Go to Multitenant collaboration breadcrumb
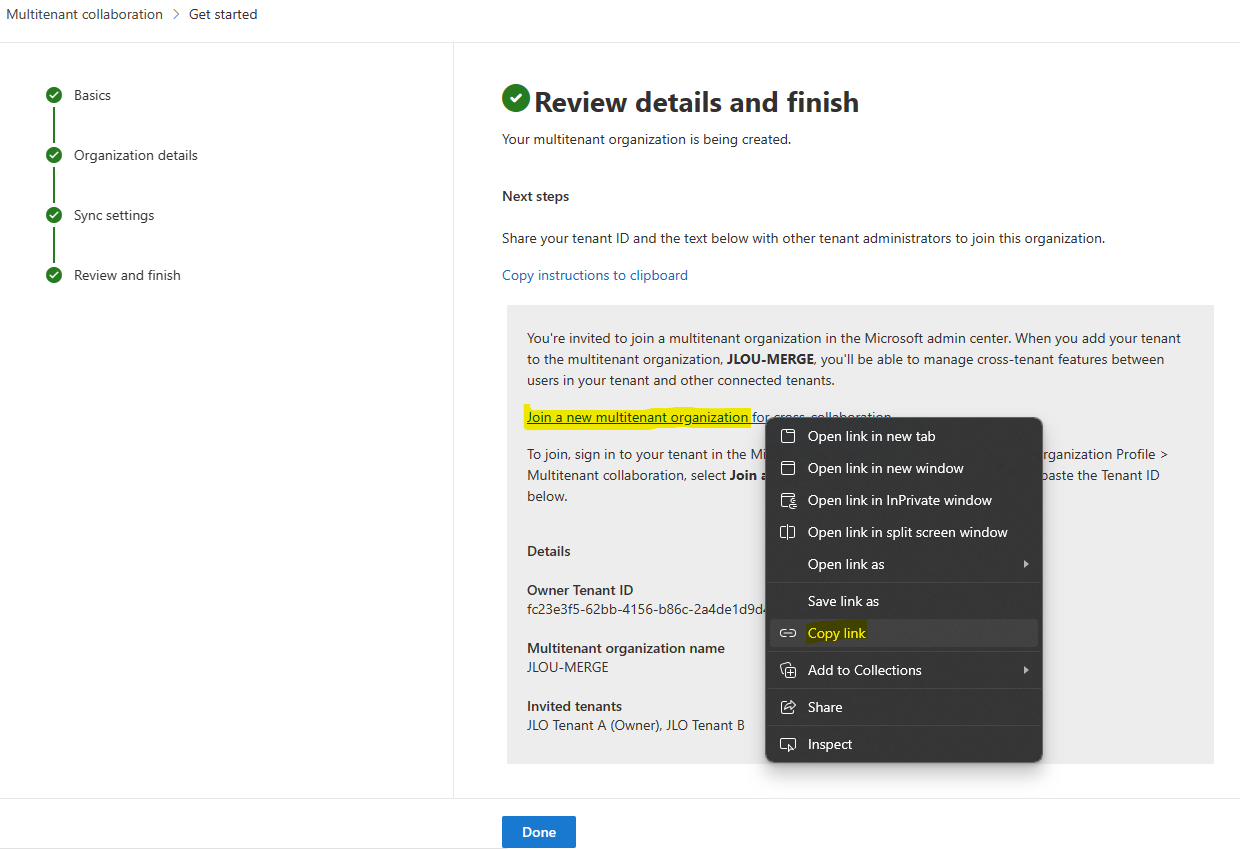 coord(84,14)
